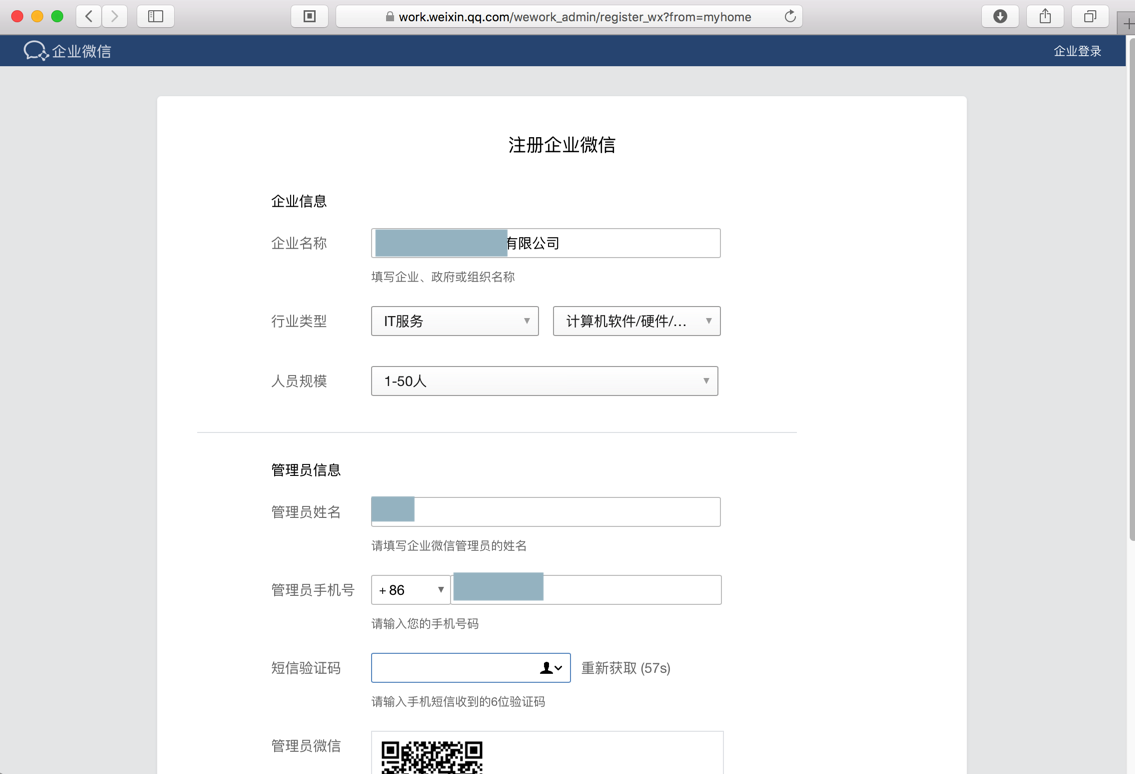Toggle the Safari sidebar icon
This screenshot has height=774, width=1135.
156,16
